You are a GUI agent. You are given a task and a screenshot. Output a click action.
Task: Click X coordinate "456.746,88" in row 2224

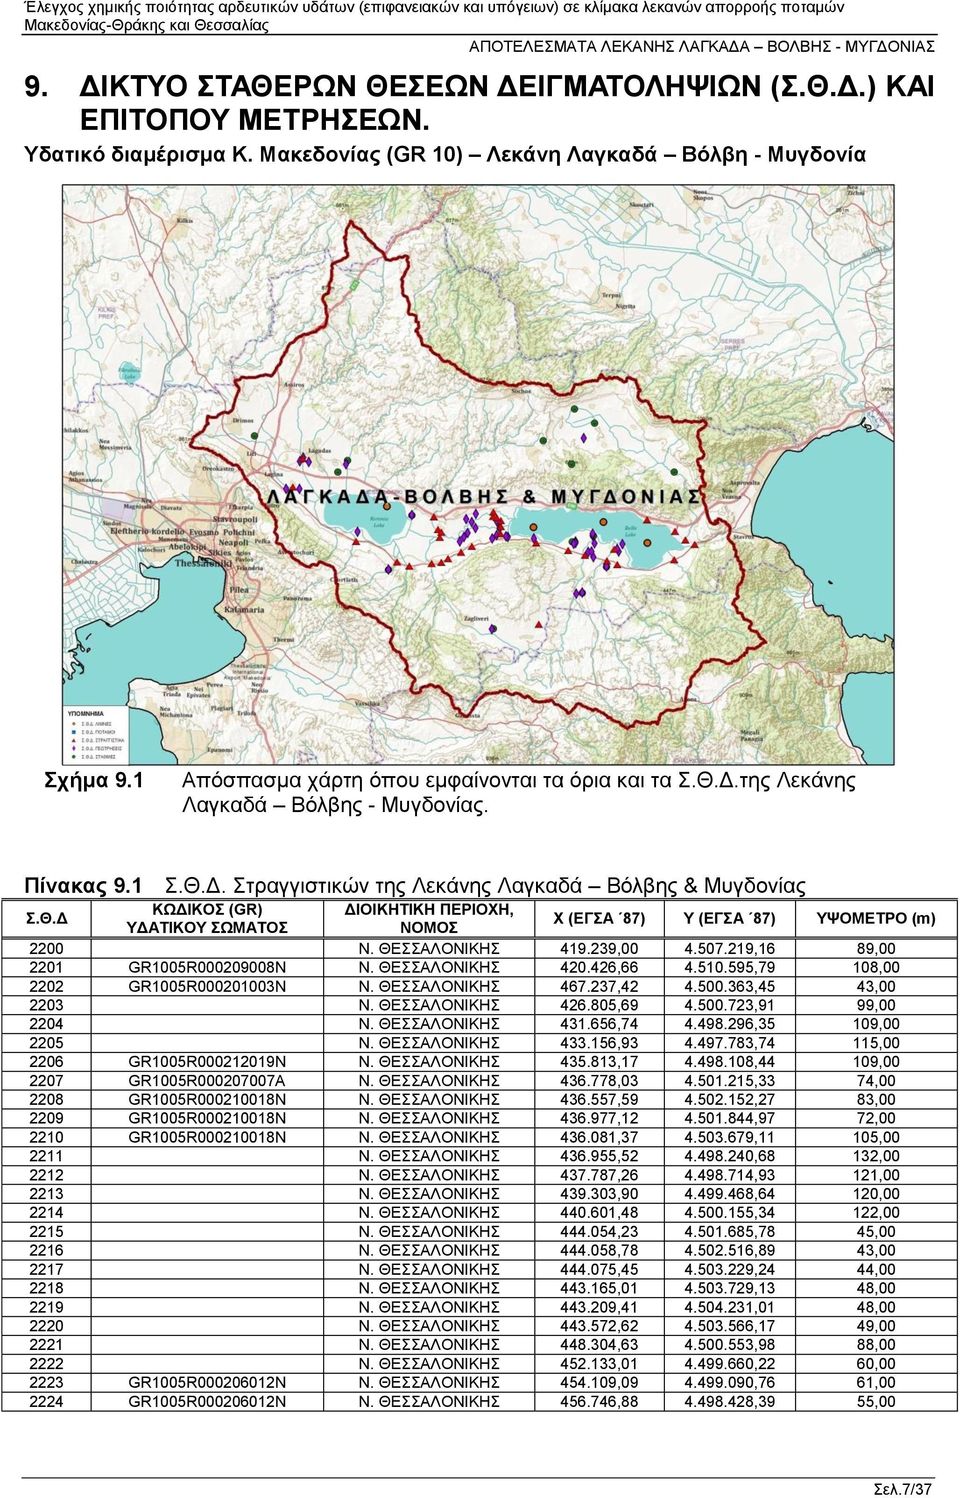point(599,1401)
